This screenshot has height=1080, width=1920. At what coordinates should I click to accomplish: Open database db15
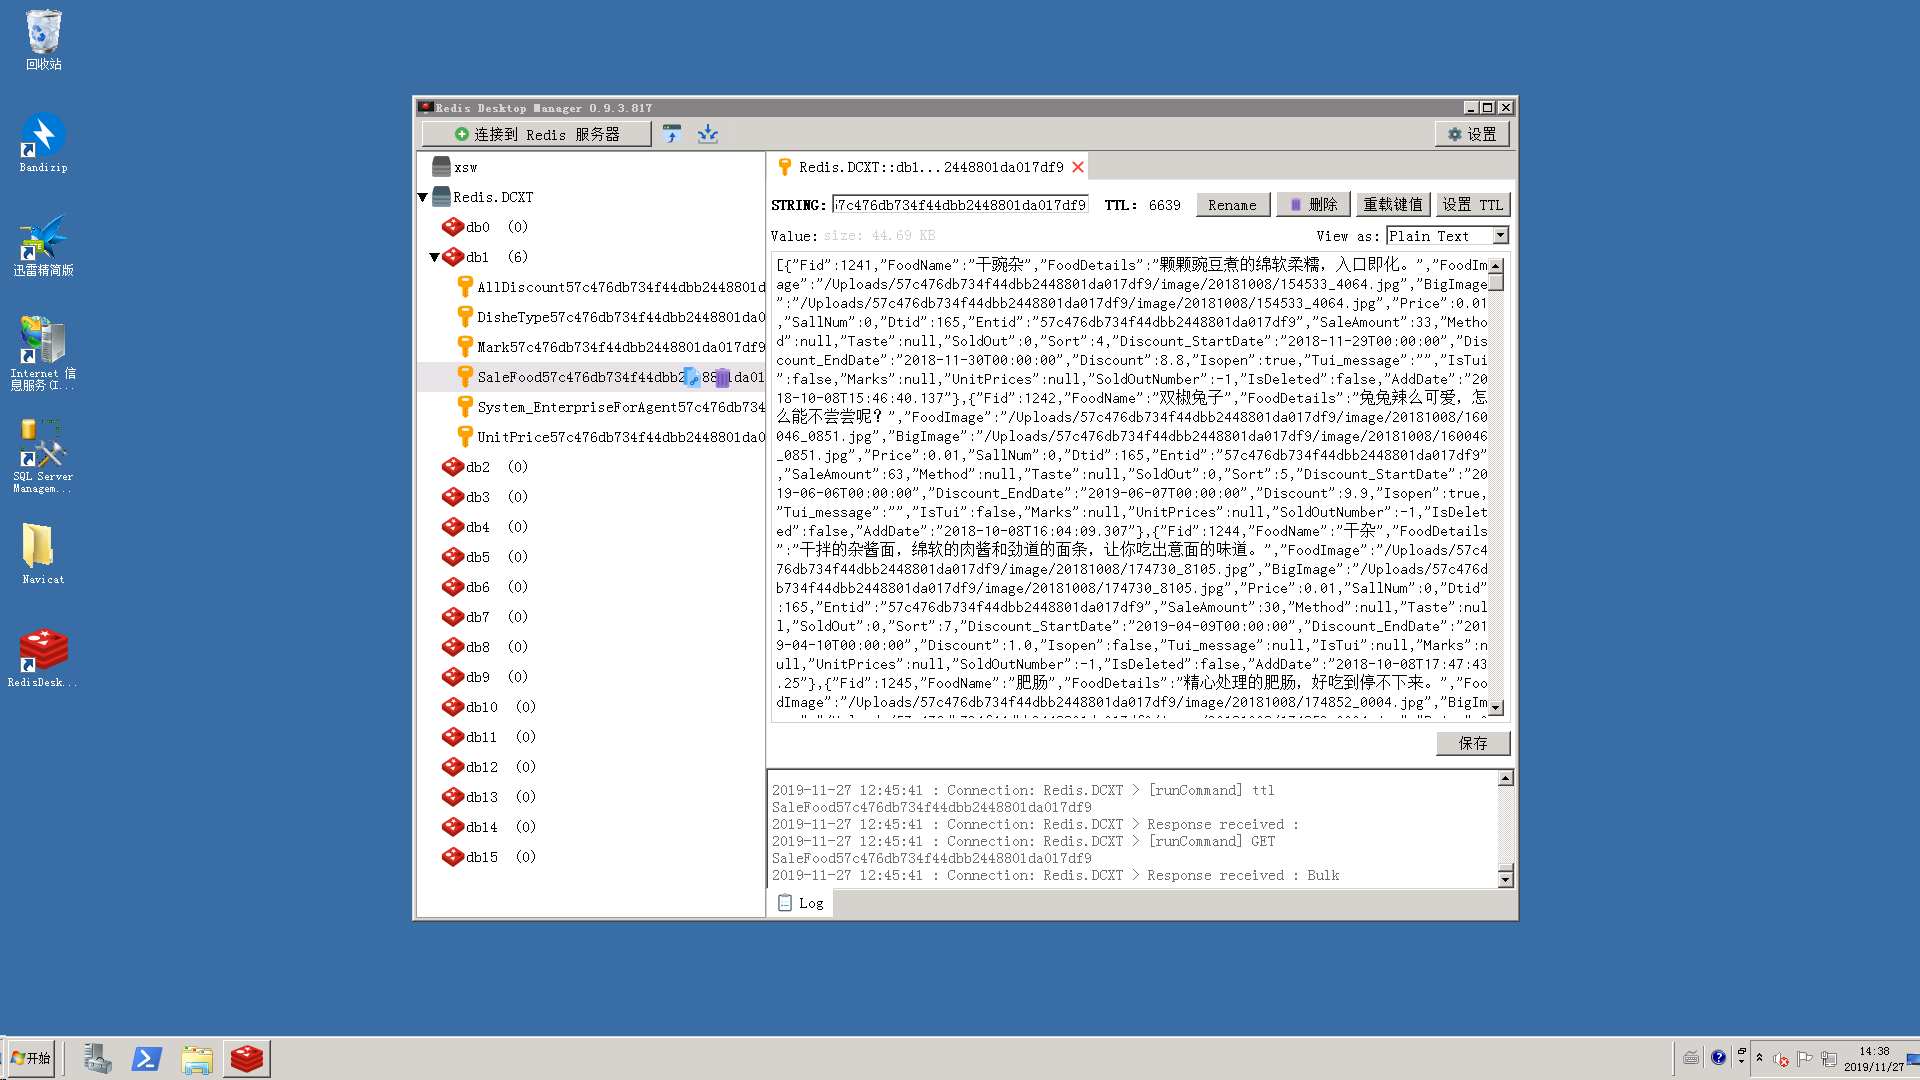[489, 857]
